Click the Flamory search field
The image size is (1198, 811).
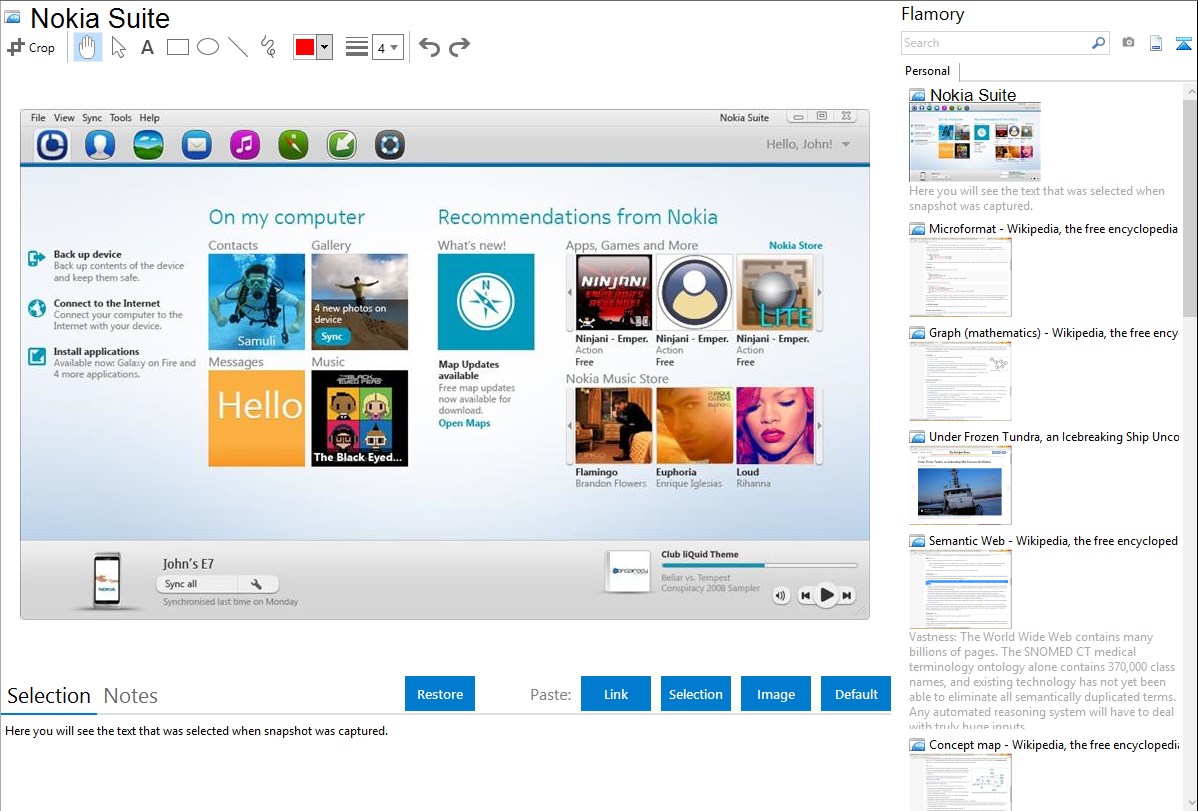coord(995,43)
